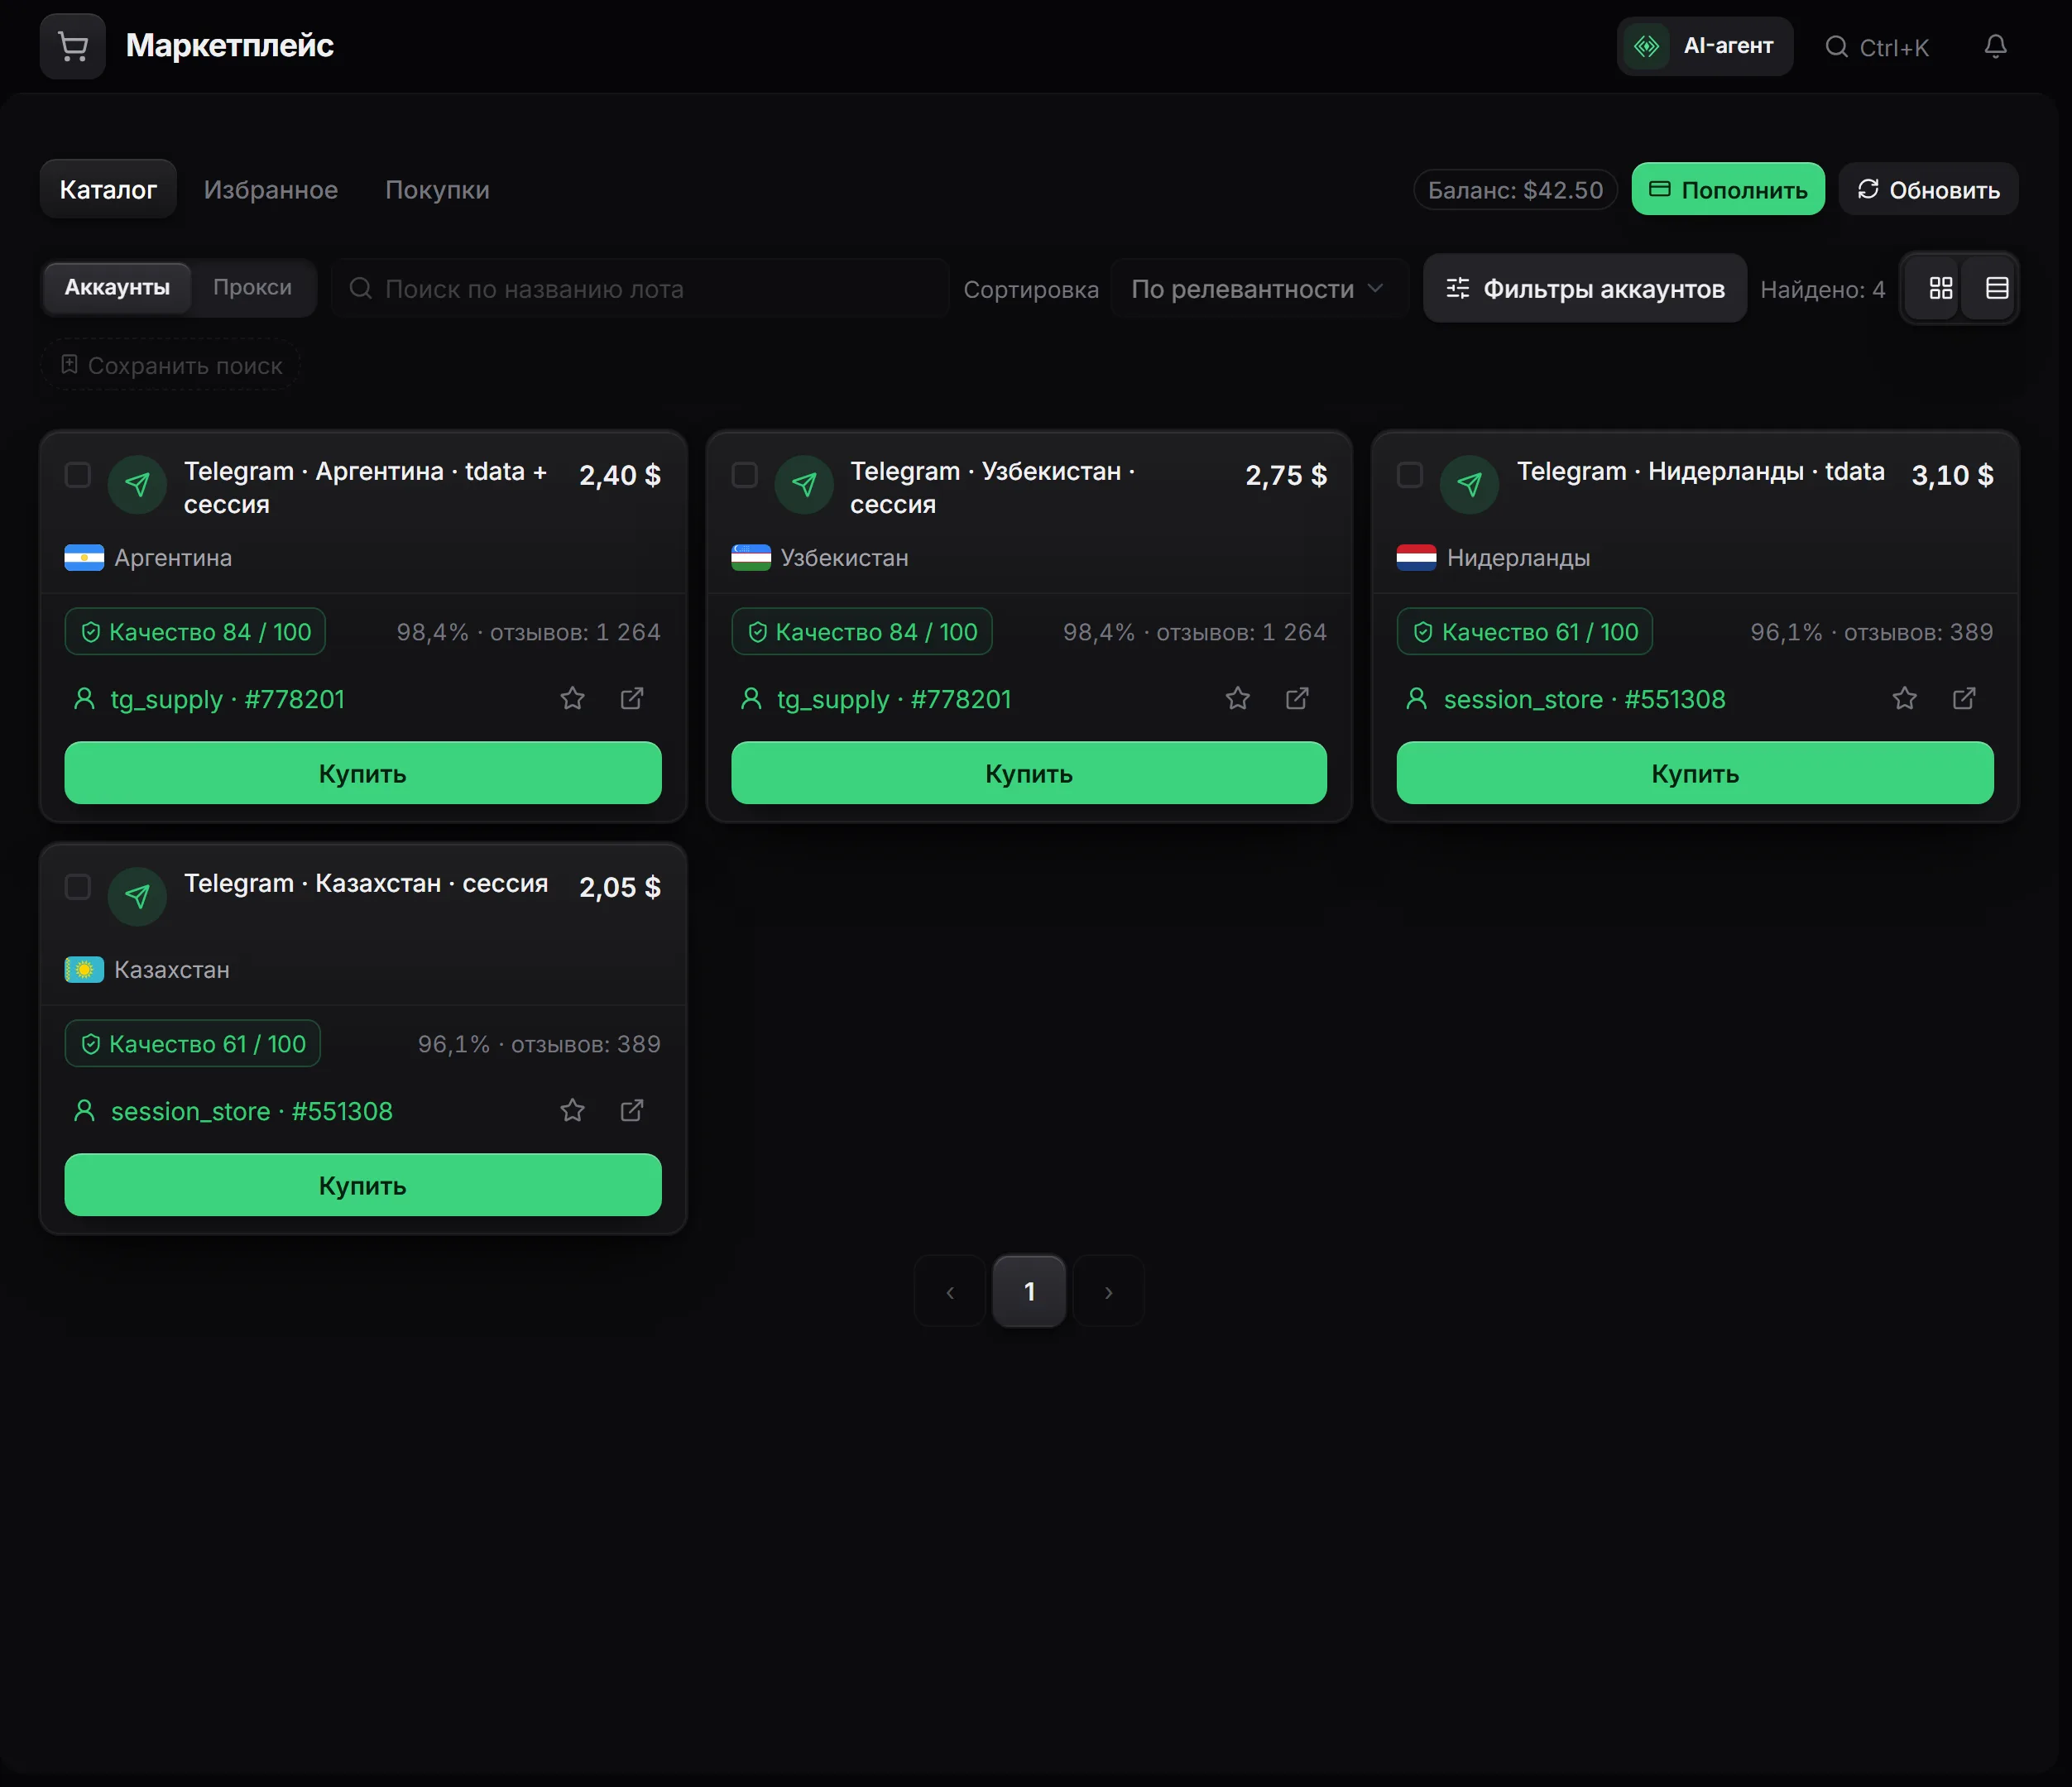
Task: Open the Каталог tab
Action: click(x=108, y=190)
